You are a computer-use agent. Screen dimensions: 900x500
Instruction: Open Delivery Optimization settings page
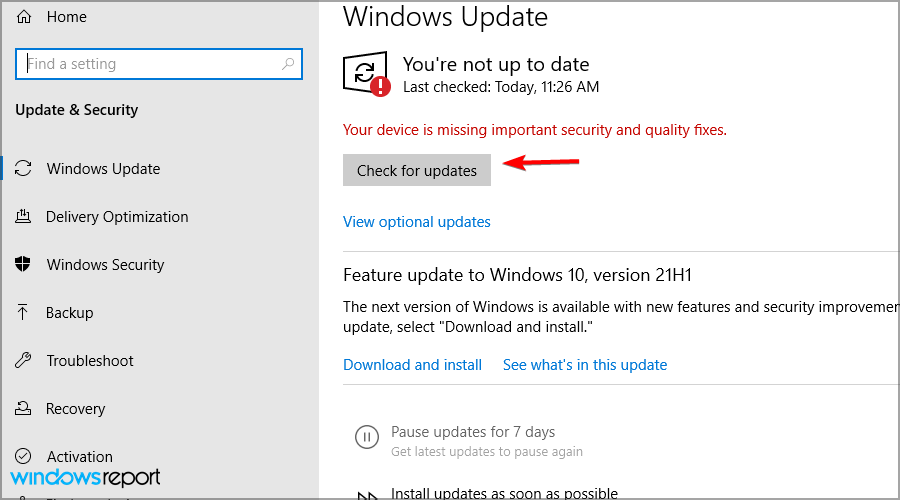[x=117, y=217]
